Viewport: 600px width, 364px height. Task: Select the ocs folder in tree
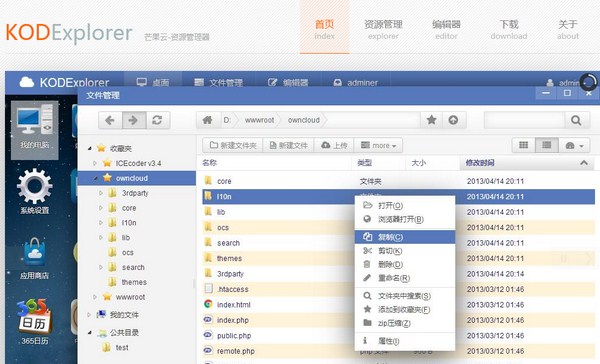pyautogui.click(x=127, y=253)
